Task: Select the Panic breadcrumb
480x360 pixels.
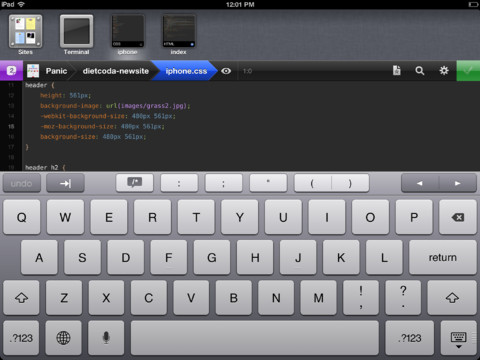Action: [56, 71]
